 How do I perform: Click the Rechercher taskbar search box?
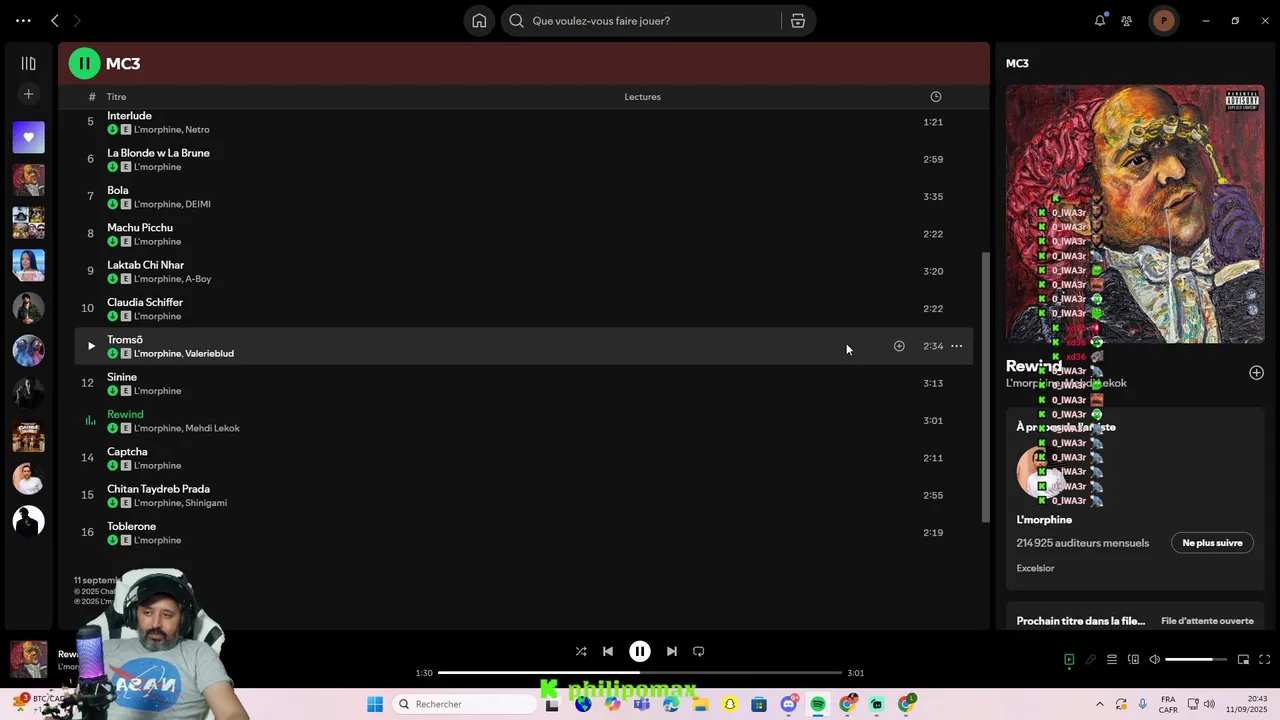click(x=464, y=704)
